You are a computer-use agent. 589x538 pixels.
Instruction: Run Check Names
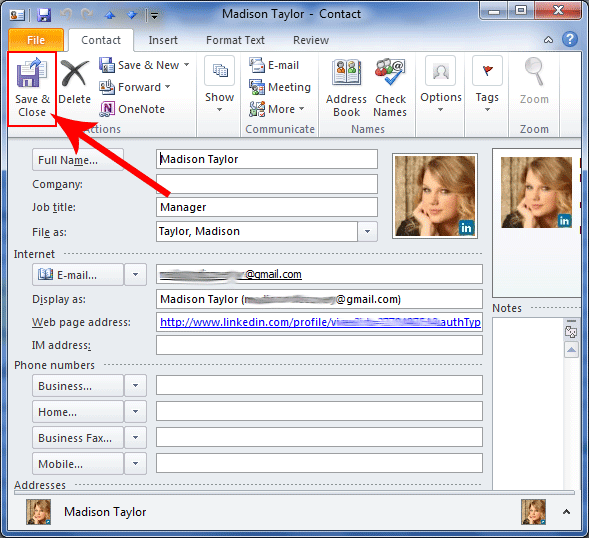point(390,89)
